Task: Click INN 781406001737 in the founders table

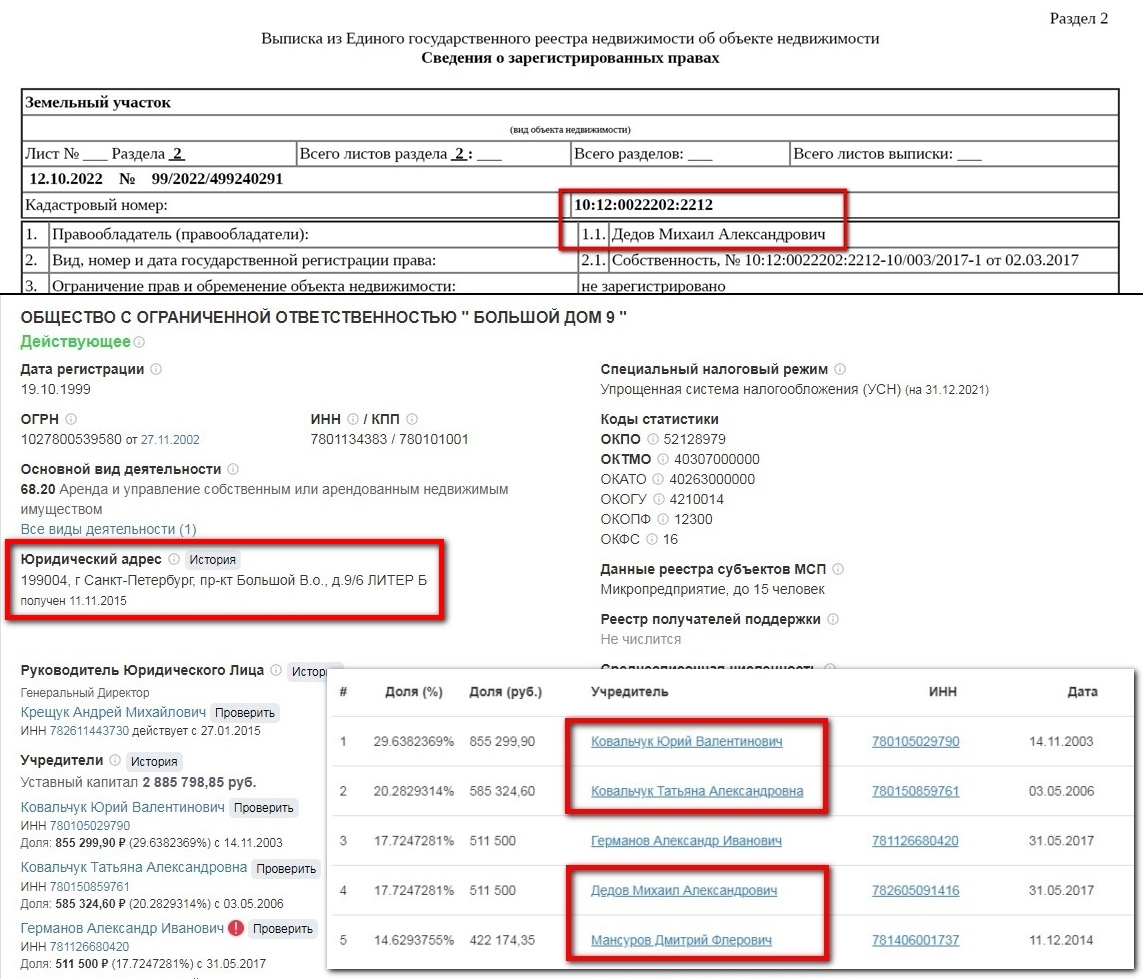Action: click(x=915, y=940)
